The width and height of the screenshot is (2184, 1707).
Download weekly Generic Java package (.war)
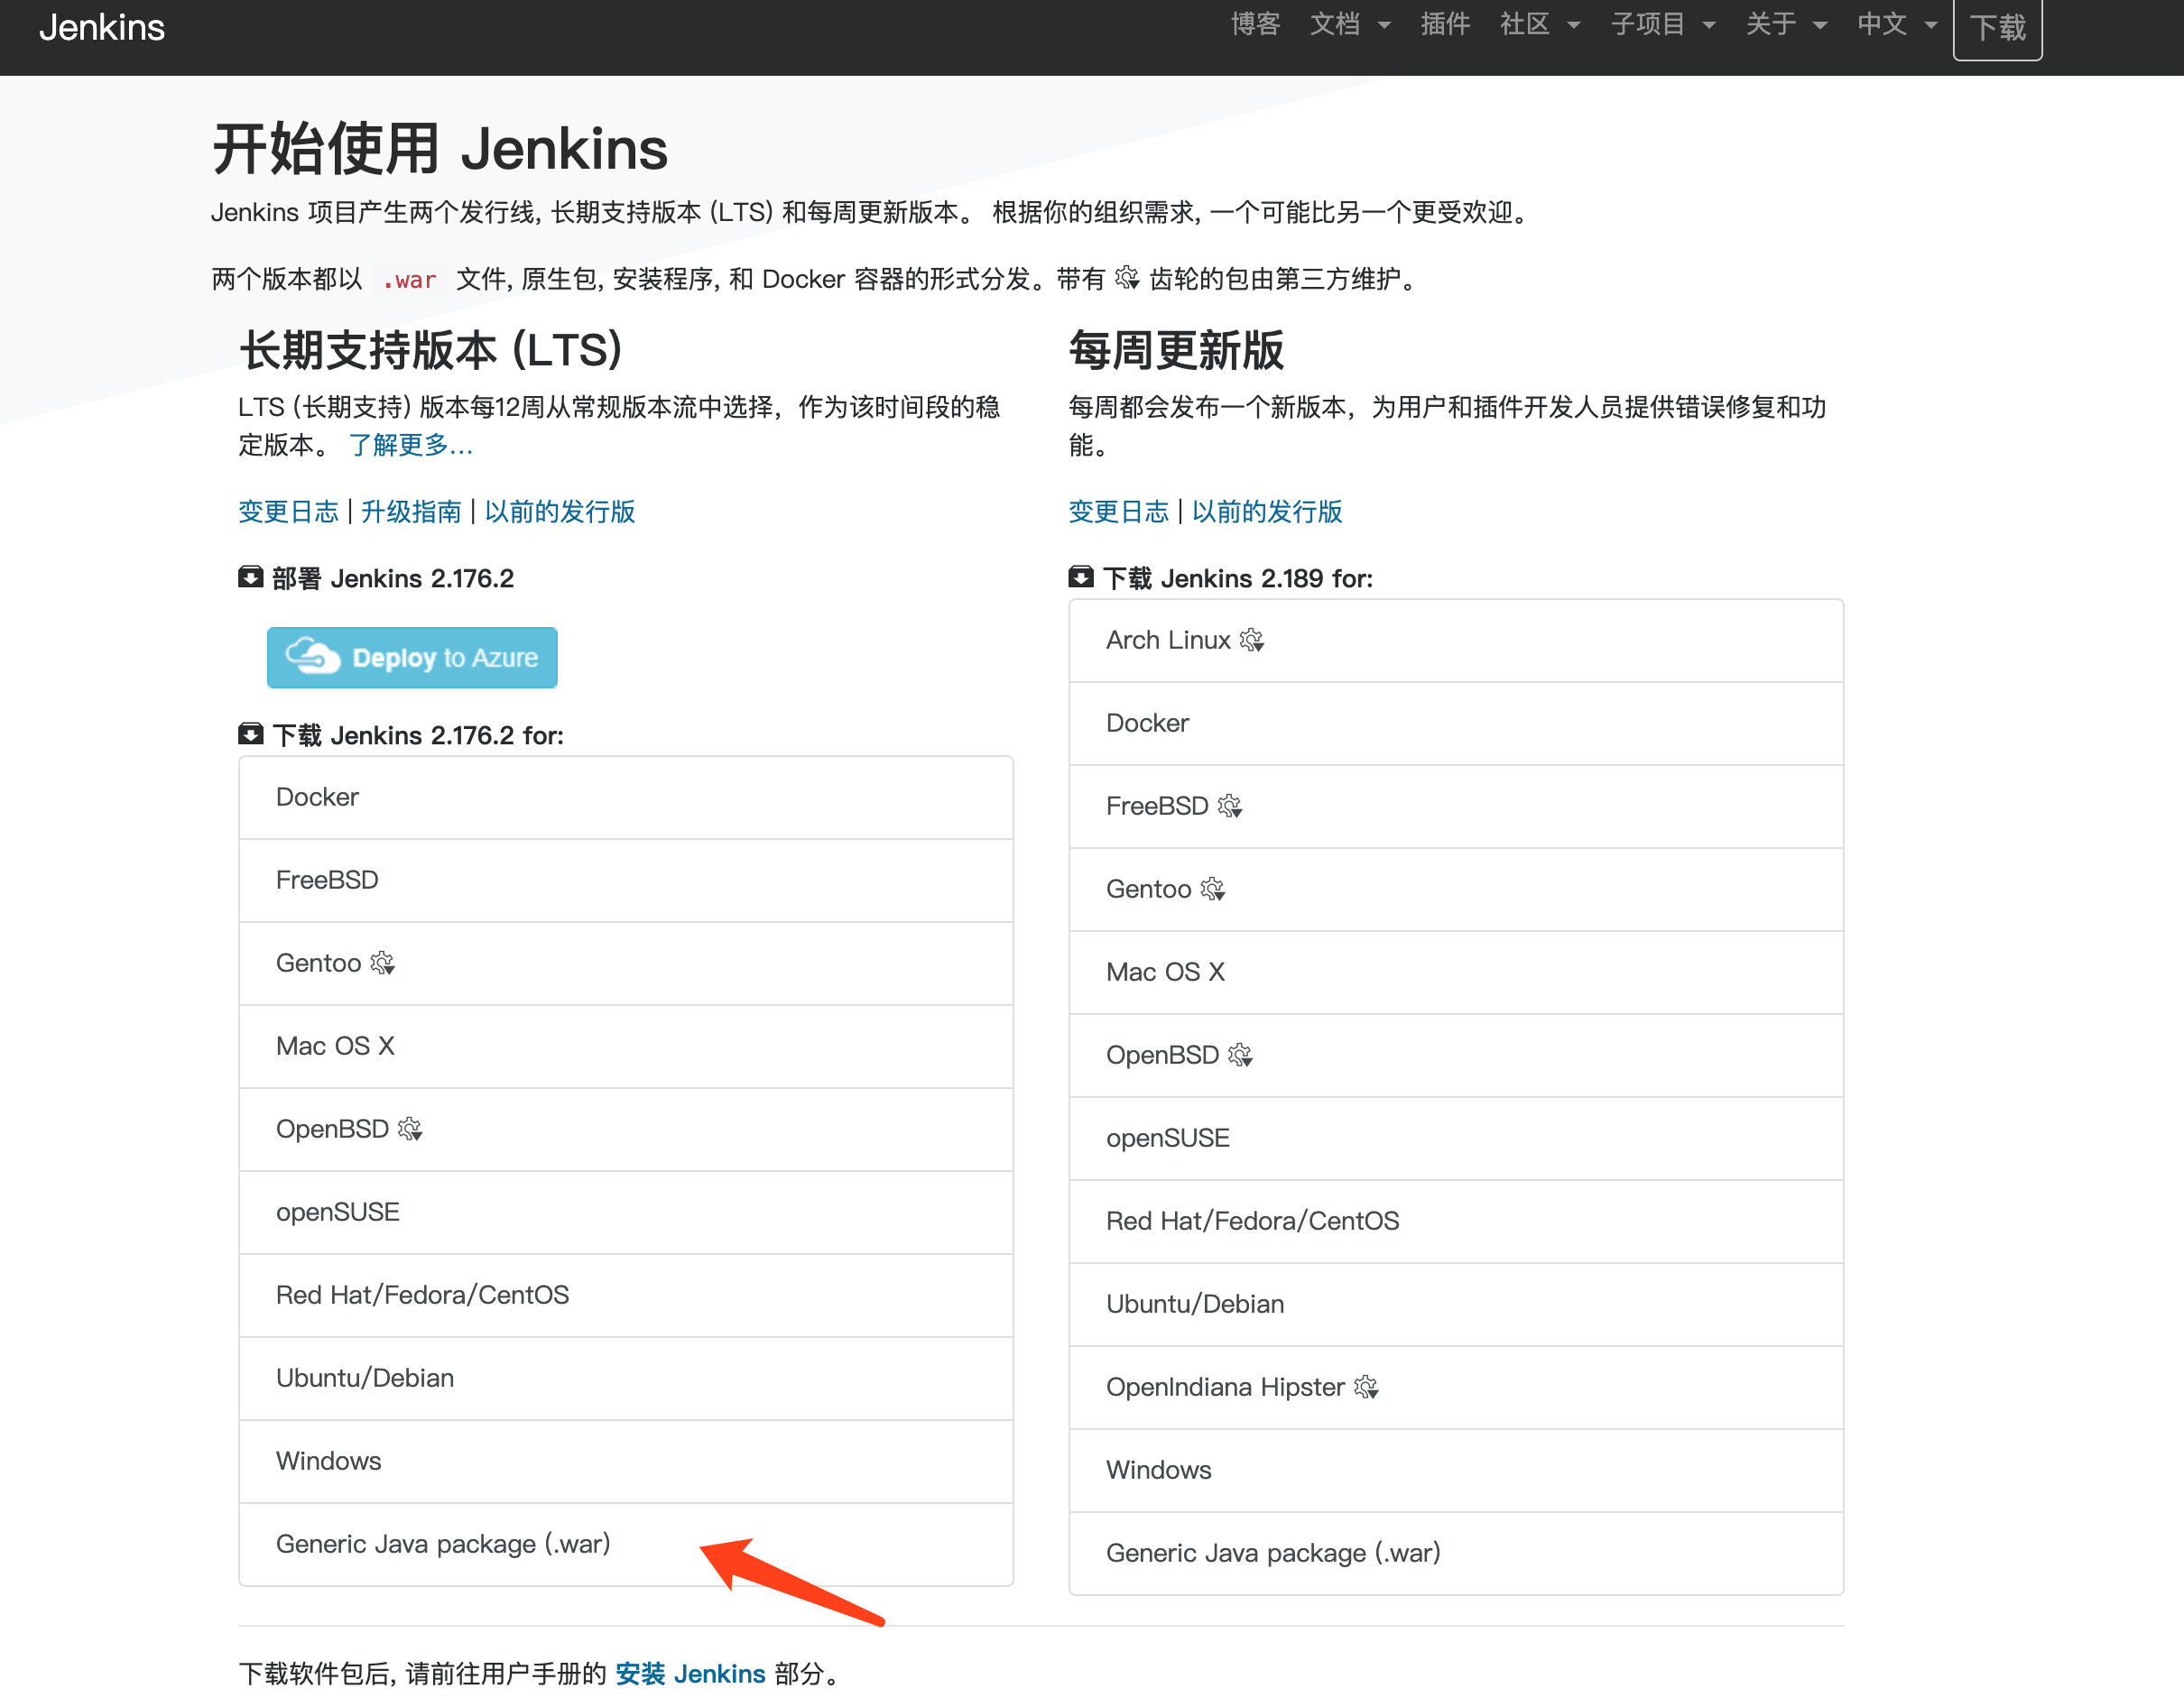tap(1456, 1553)
